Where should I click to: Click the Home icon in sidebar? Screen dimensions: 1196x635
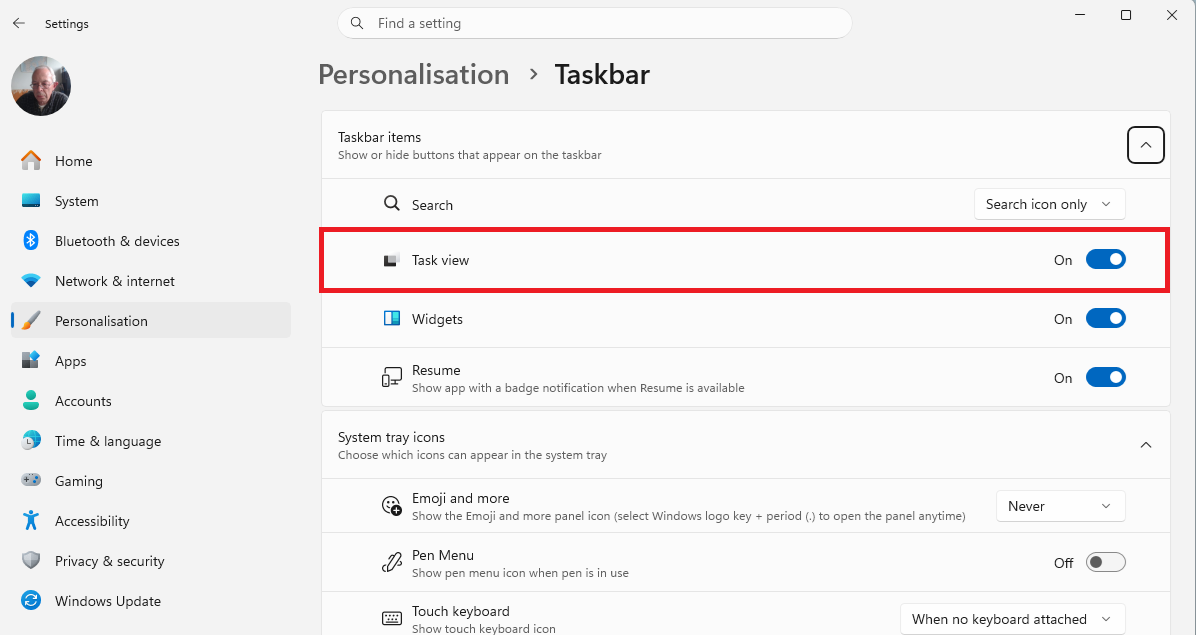(x=31, y=161)
